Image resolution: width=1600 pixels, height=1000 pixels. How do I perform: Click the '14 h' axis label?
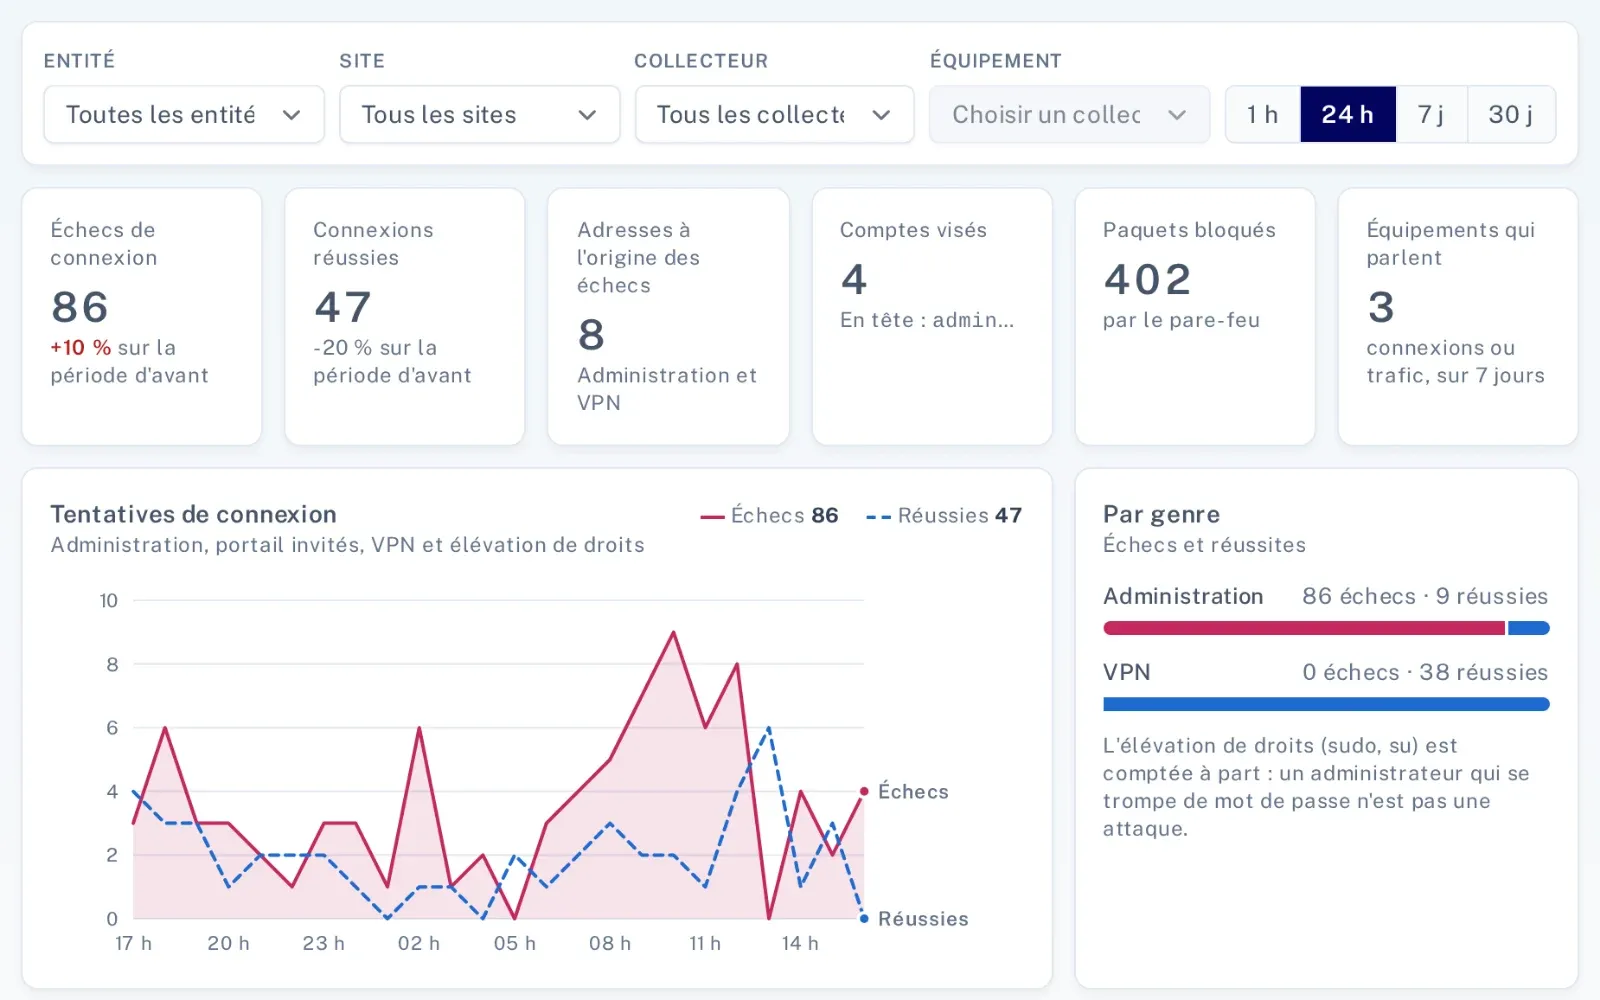[x=800, y=943]
